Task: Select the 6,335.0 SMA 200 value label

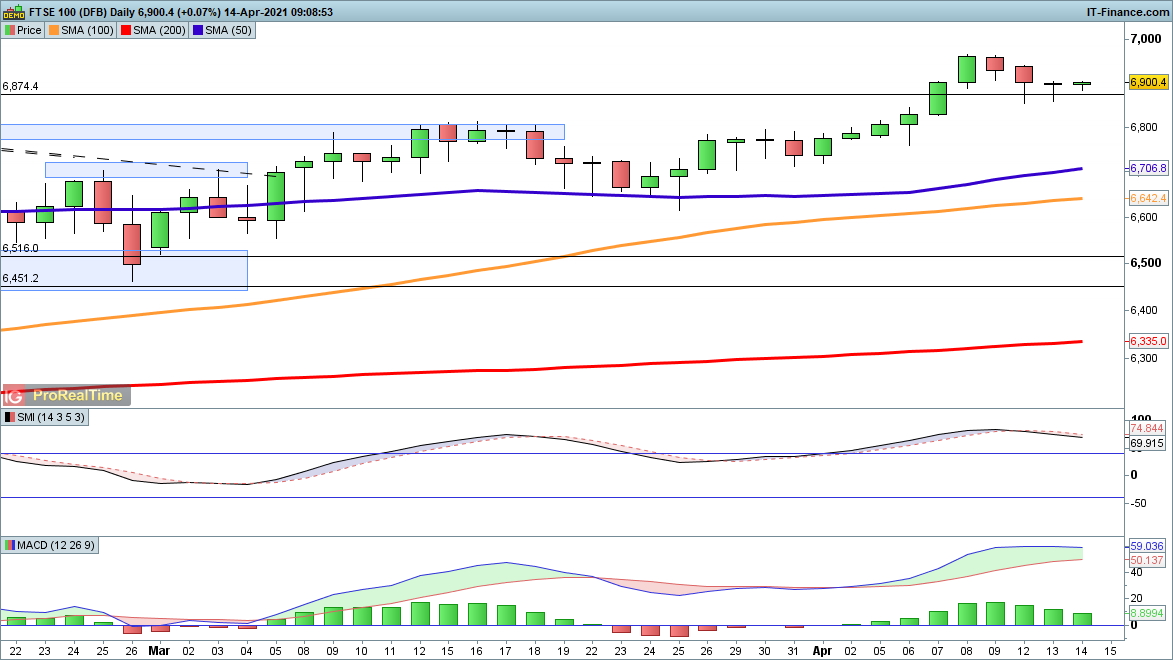Action: [x=1148, y=341]
